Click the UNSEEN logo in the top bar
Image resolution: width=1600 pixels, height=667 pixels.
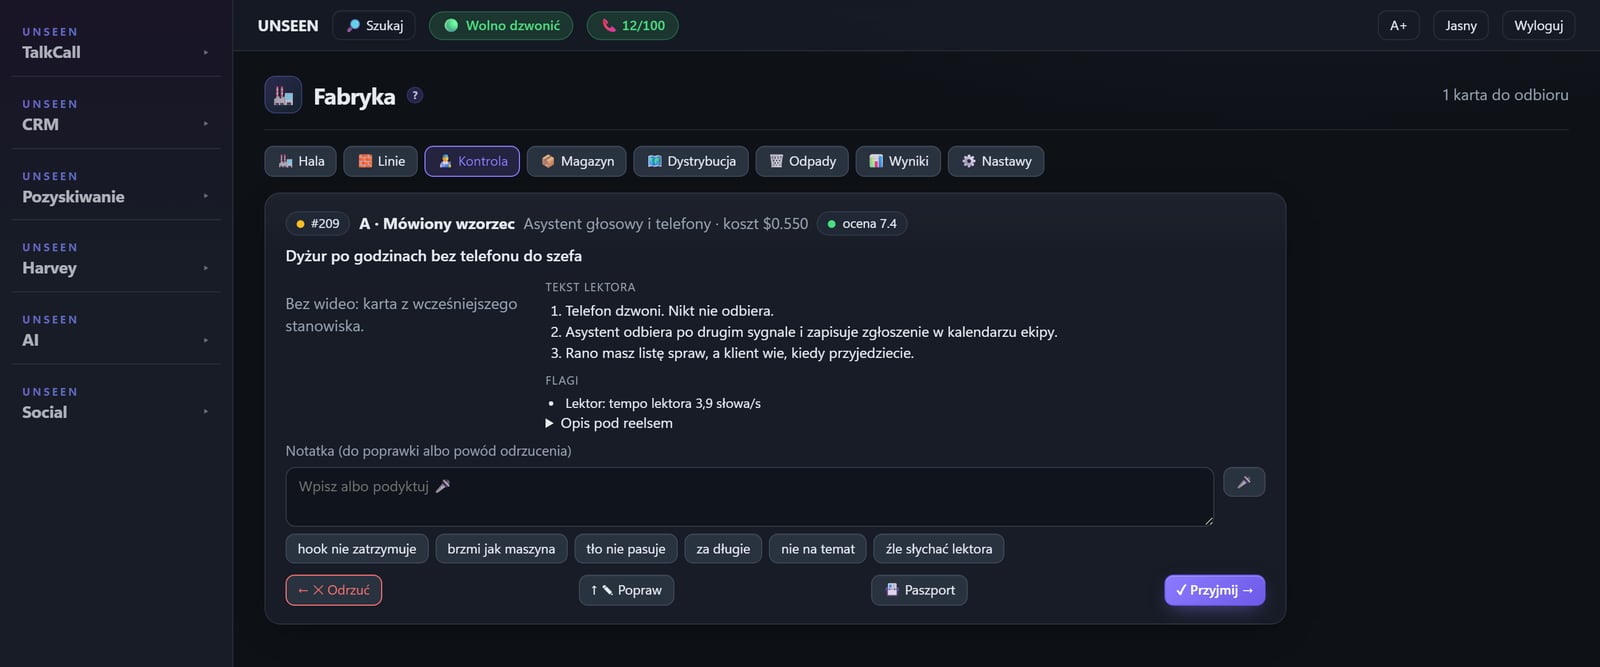coord(288,26)
